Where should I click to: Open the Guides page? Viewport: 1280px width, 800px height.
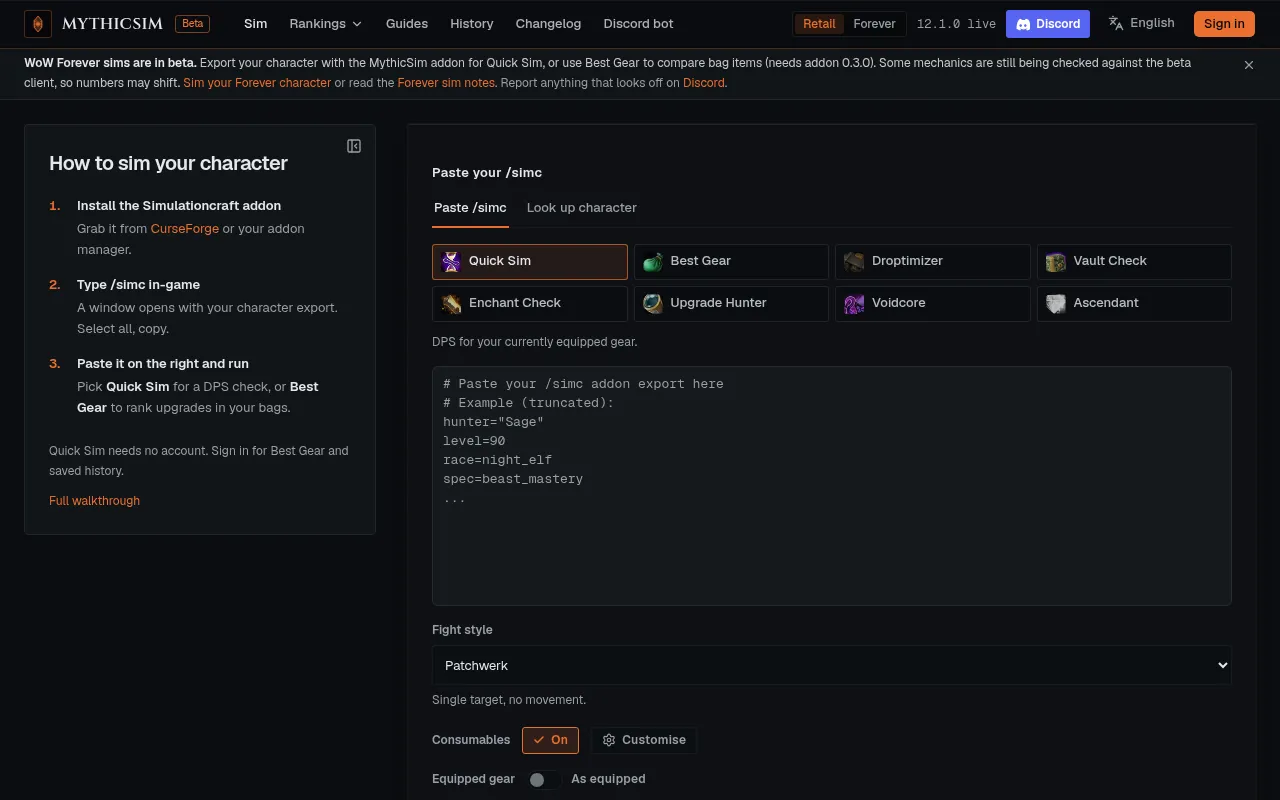click(407, 24)
